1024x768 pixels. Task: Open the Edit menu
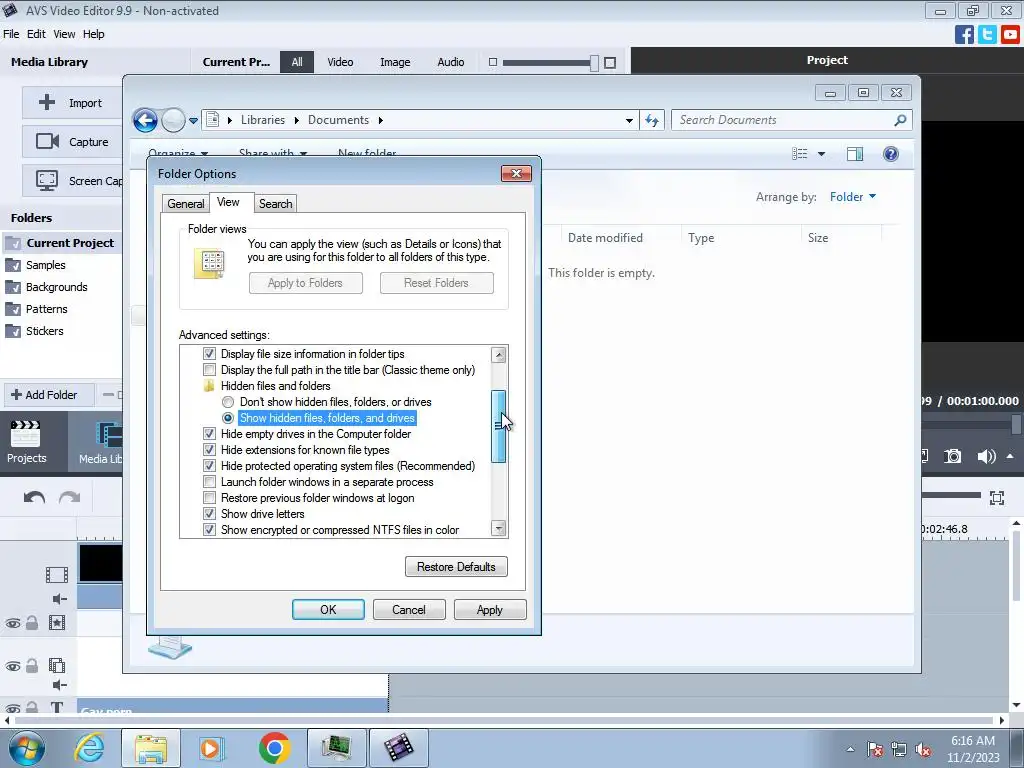pos(36,34)
